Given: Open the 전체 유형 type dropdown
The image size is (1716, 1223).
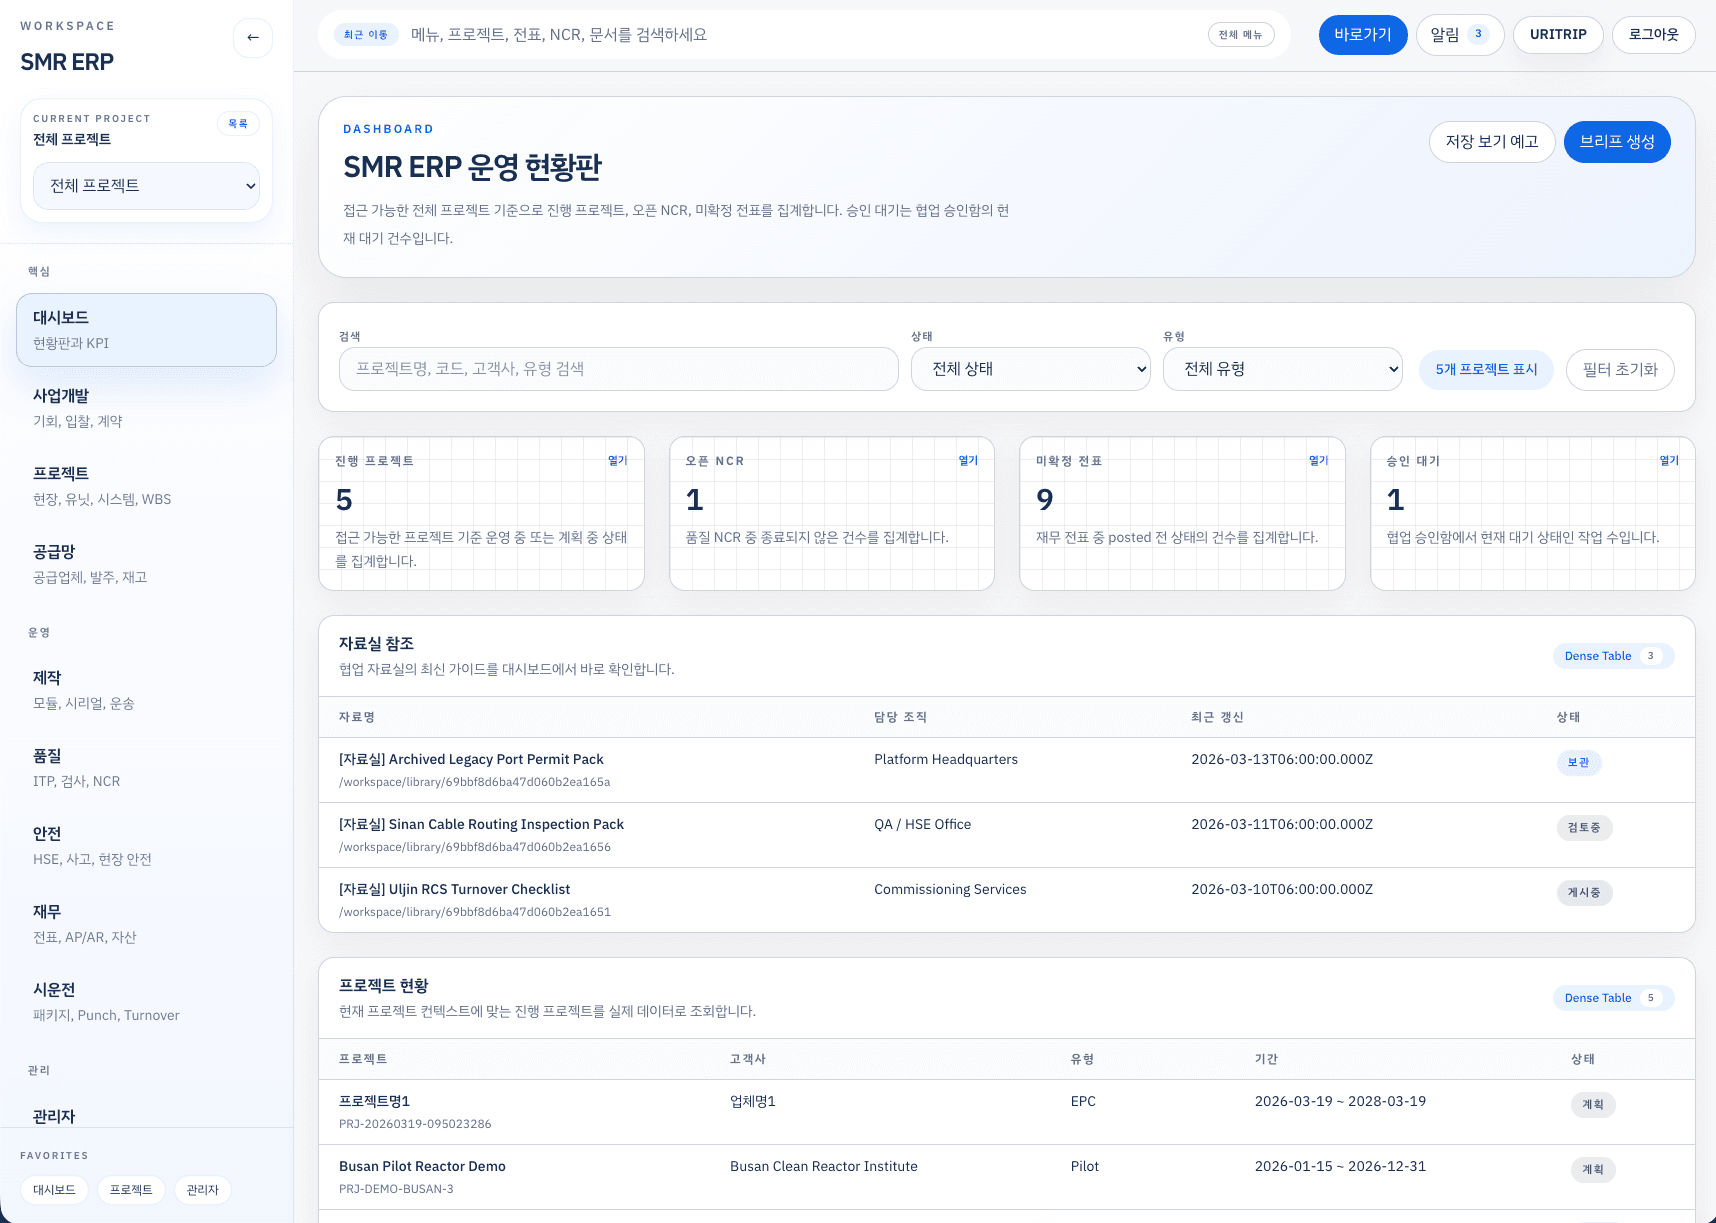Looking at the screenshot, I should click(1282, 369).
